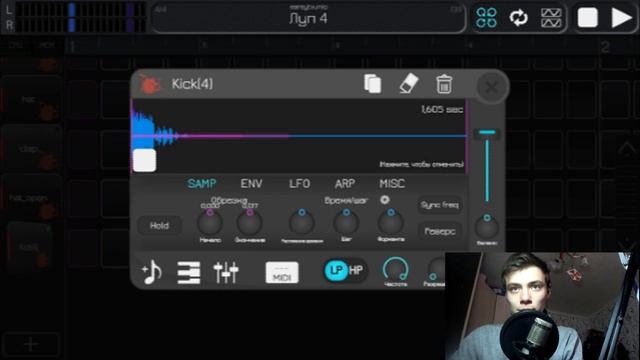
Task: Add a new track with plus button
Action: click(31, 344)
